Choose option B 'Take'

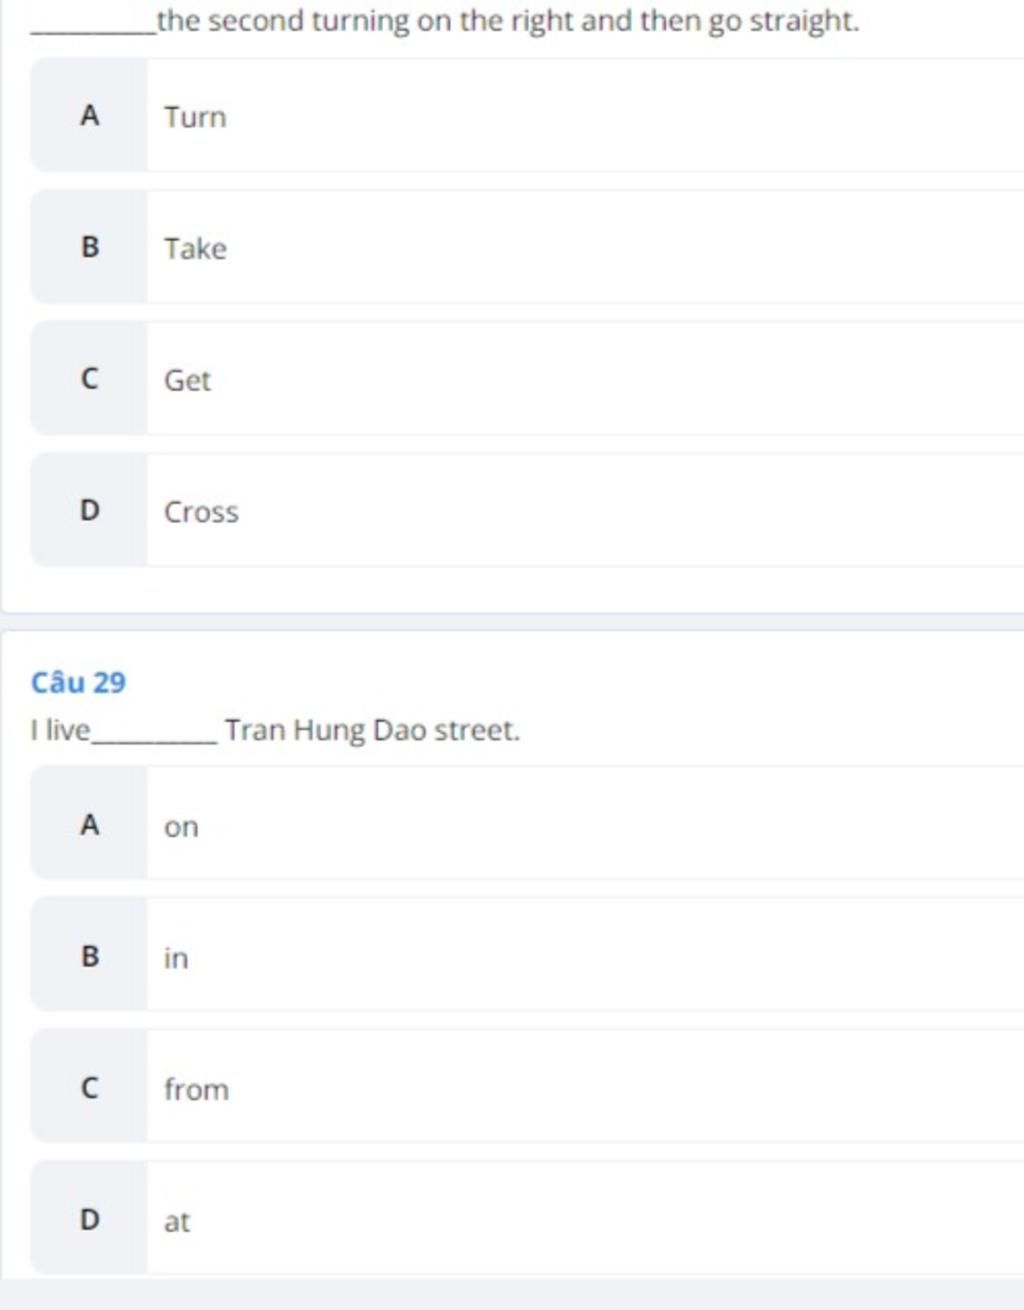[x=527, y=247]
